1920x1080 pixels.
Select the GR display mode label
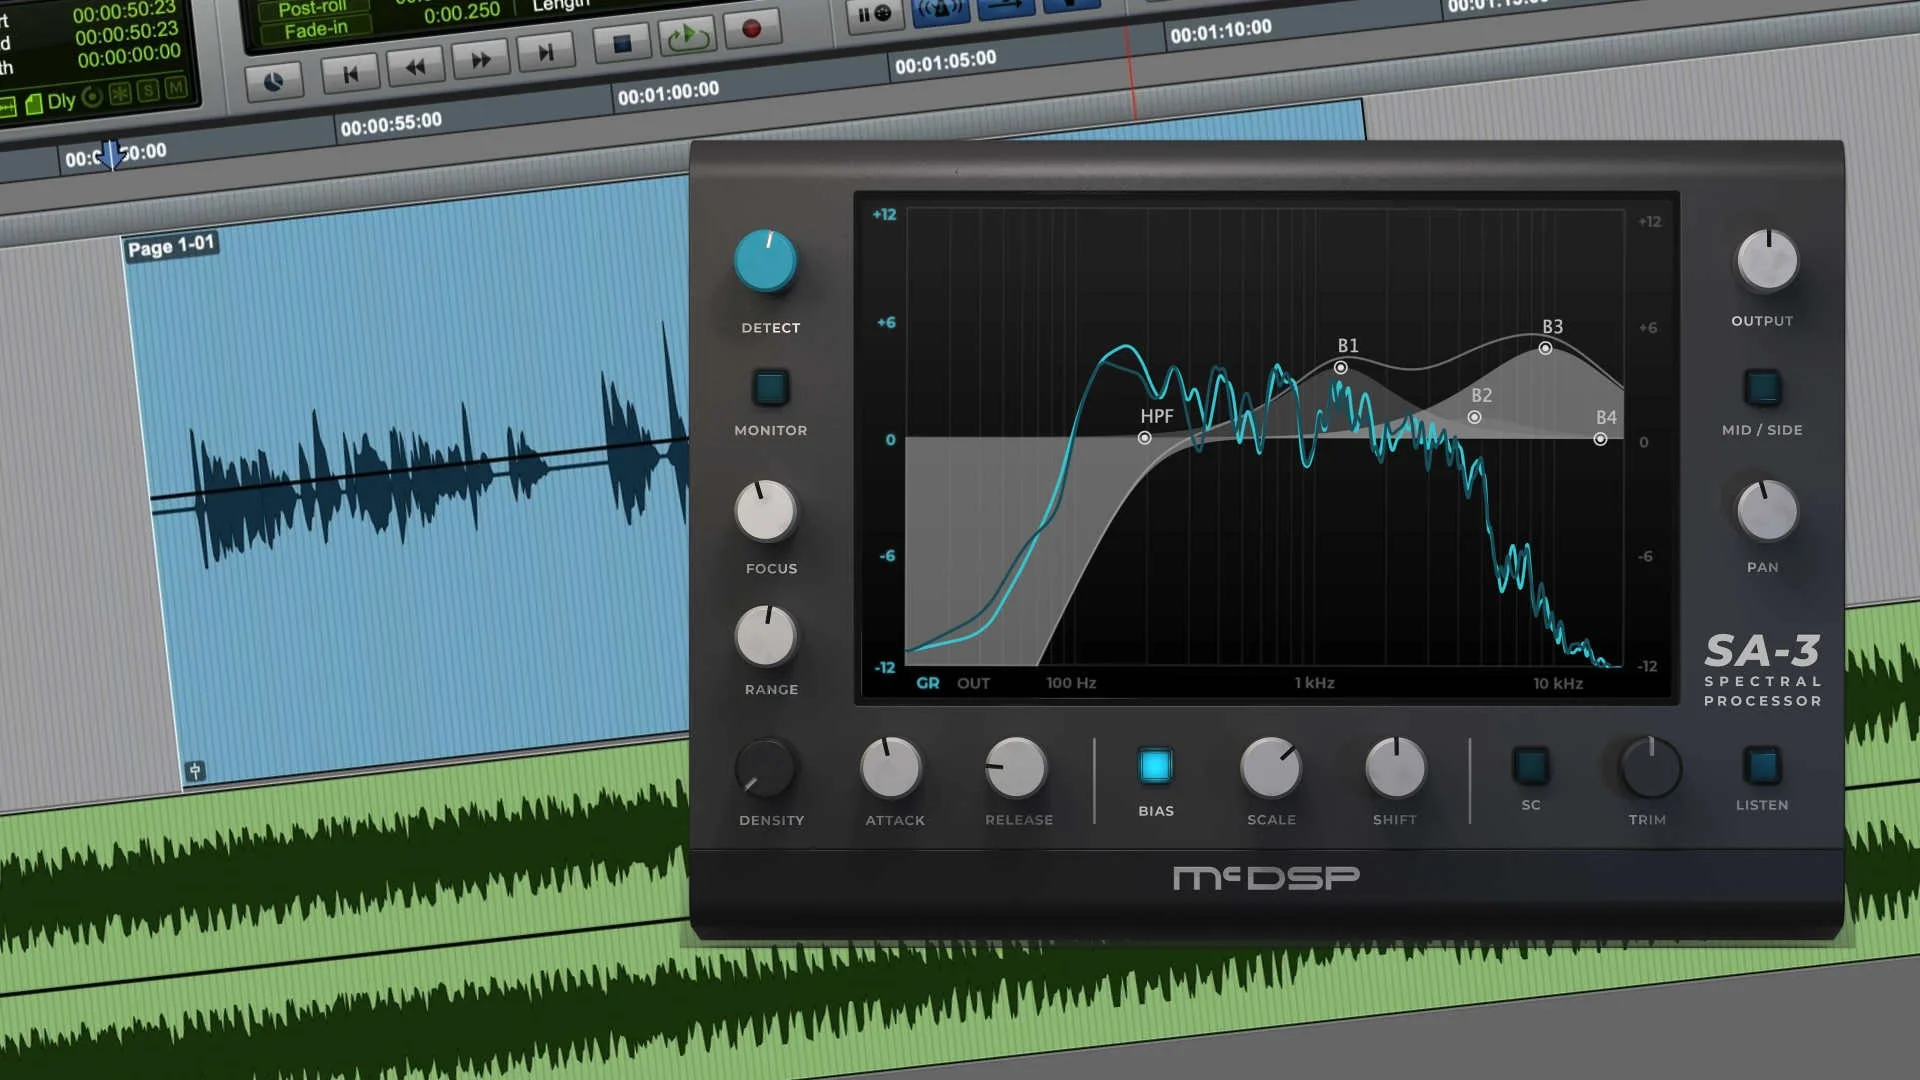(x=927, y=683)
